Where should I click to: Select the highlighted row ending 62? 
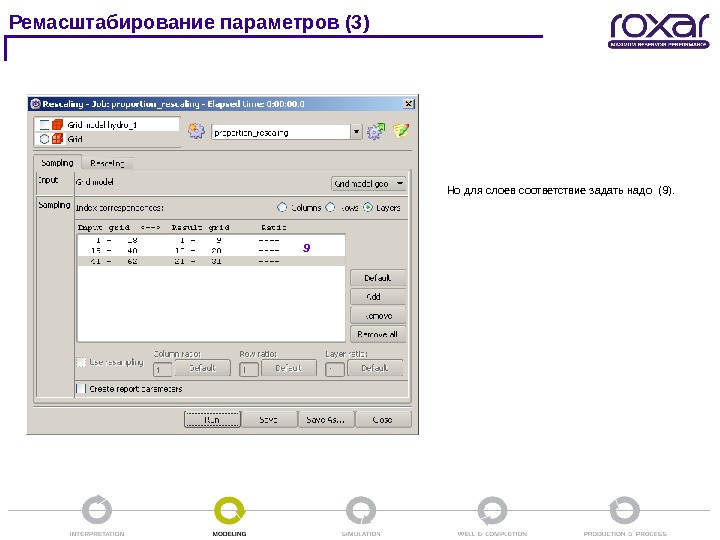pyautogui.click(x=211, y=261)
